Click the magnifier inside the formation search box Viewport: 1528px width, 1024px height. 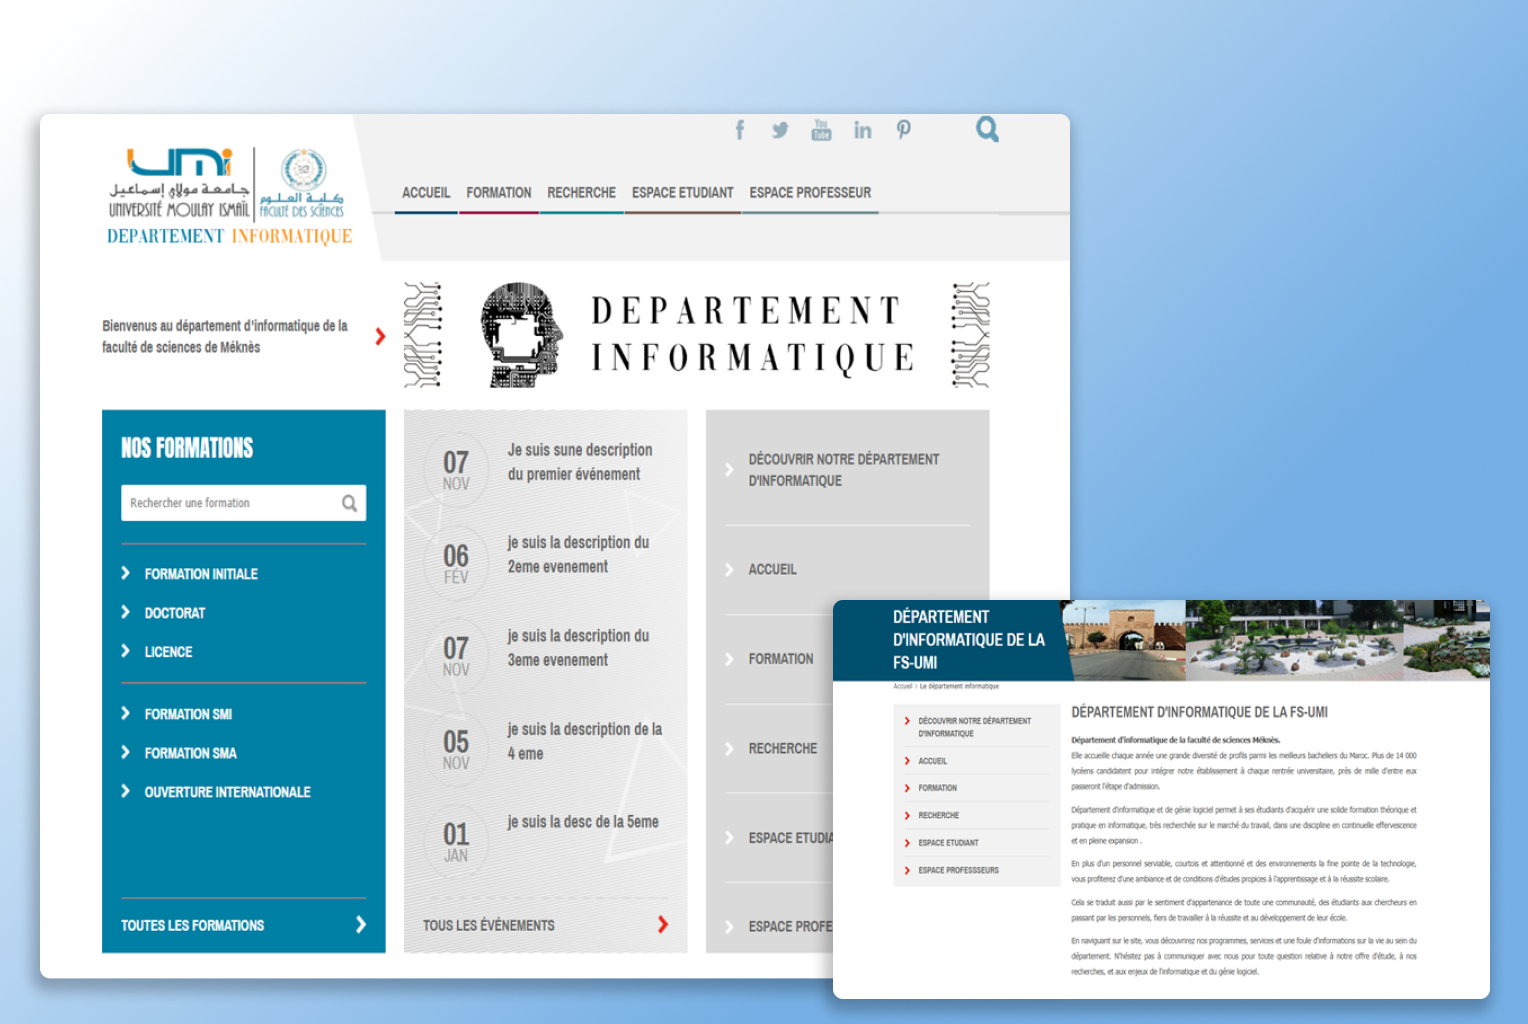349,503
